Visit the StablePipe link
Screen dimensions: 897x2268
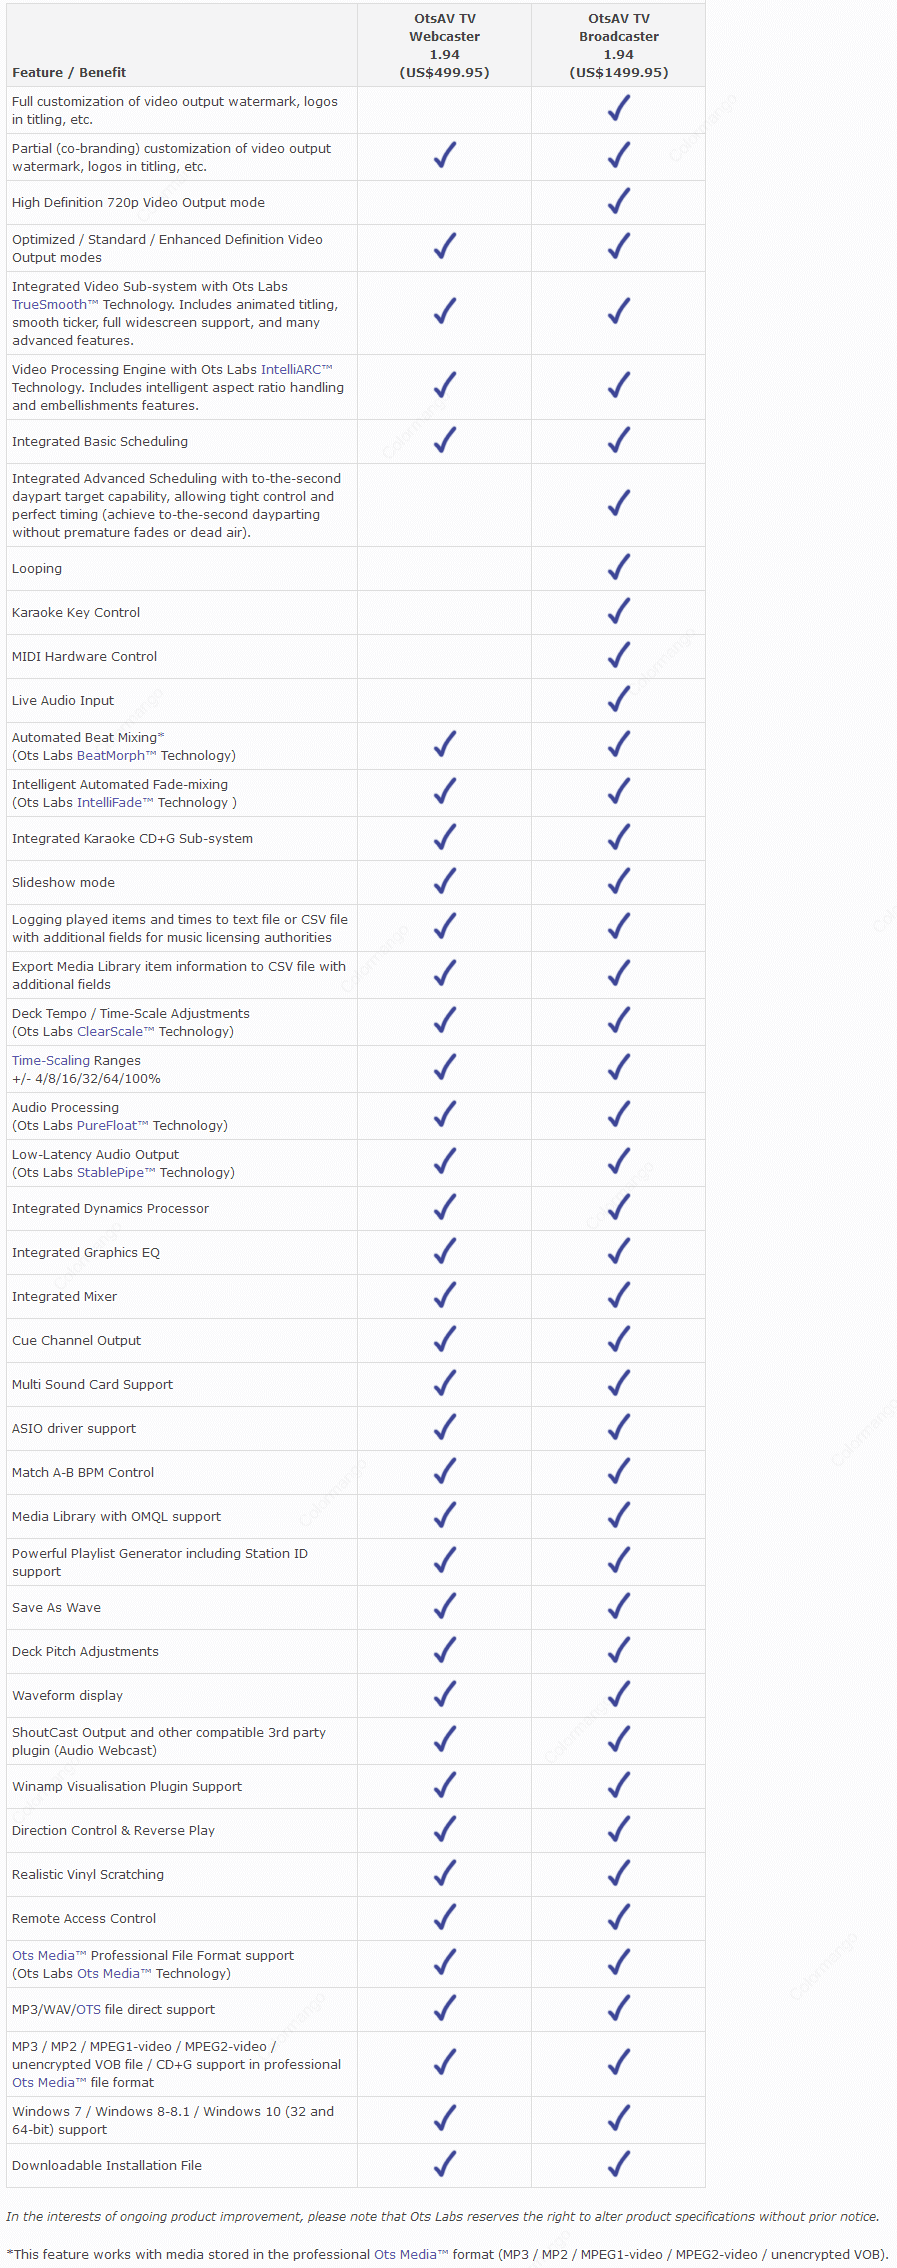pyautogui.click(x=111, y=1172)
